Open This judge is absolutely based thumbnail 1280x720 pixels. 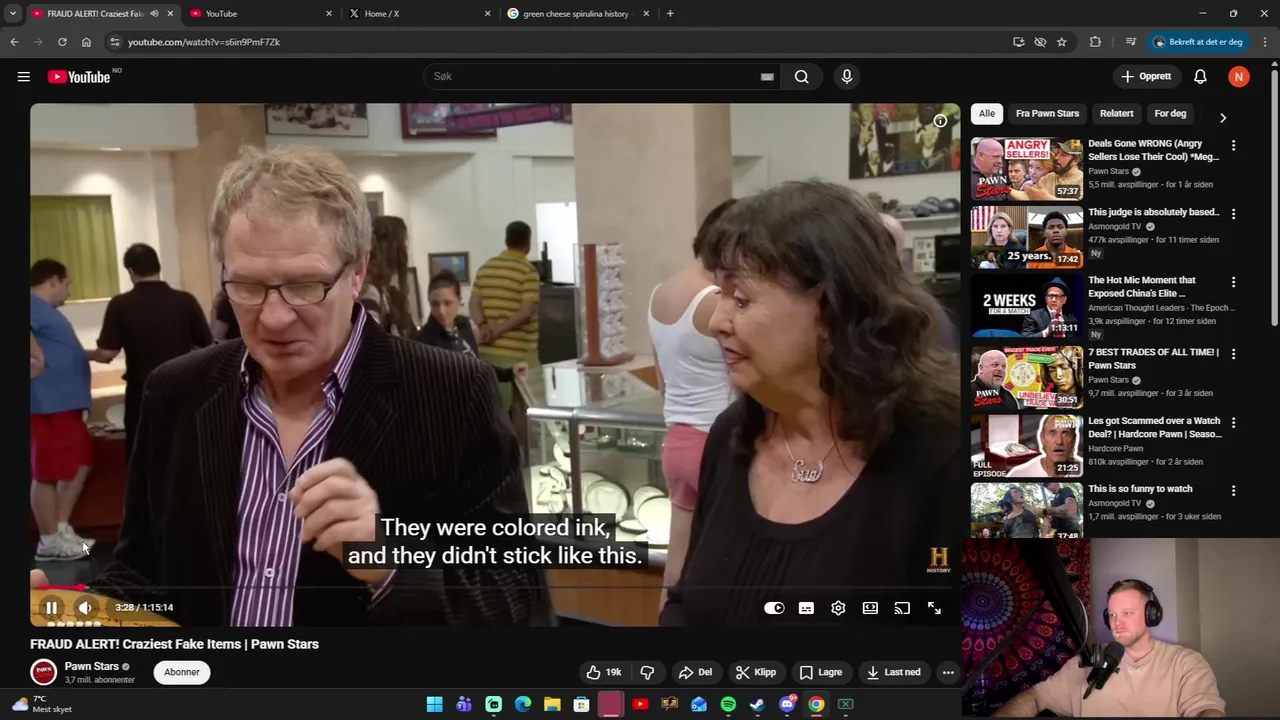click(x=1027, y=238)
